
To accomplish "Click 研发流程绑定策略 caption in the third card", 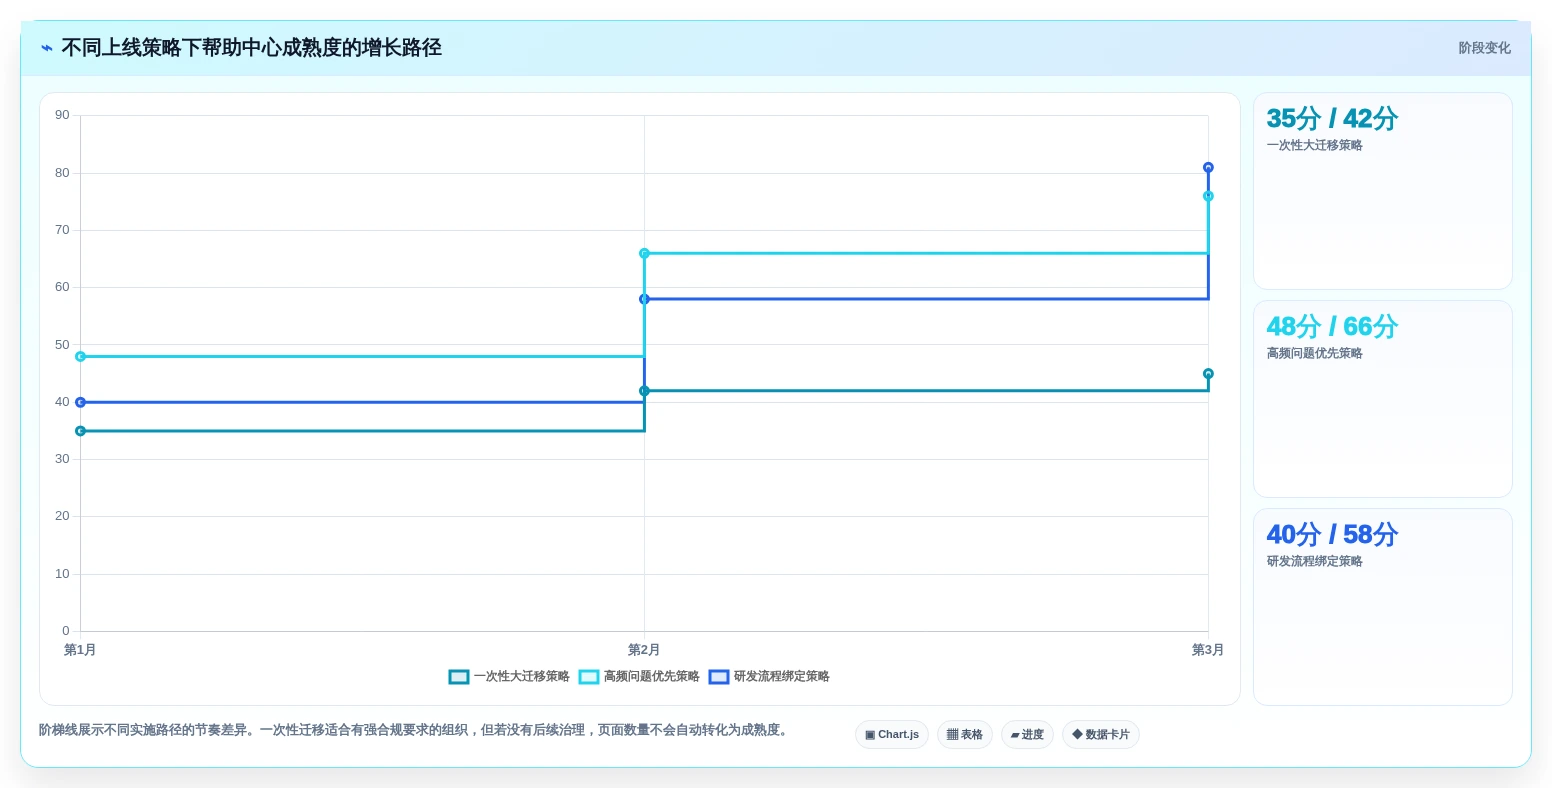I will [x=1315, y=562].
